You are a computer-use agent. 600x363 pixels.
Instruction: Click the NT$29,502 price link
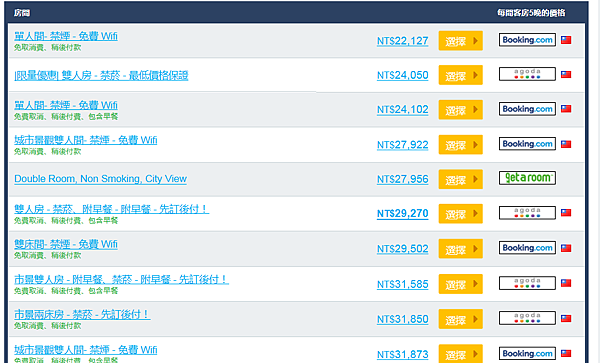point(403,249)
